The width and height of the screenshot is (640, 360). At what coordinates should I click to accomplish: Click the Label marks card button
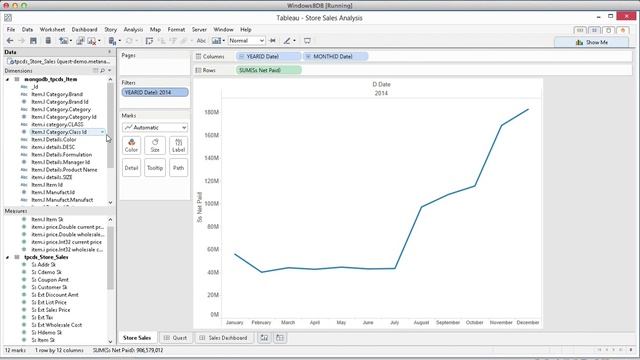pyautogui.click(x=178, y=145)
